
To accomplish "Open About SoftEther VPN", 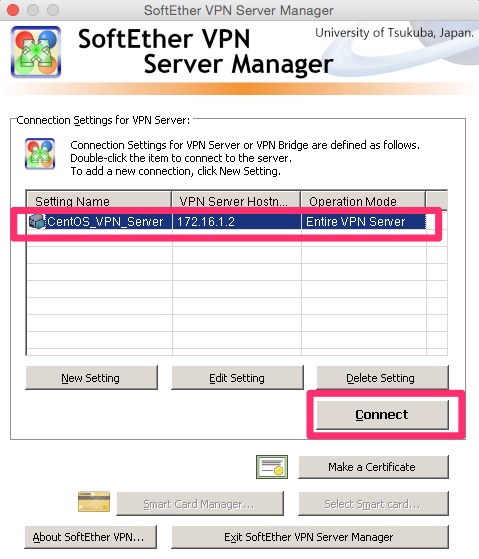I will (x=91, y=537).
